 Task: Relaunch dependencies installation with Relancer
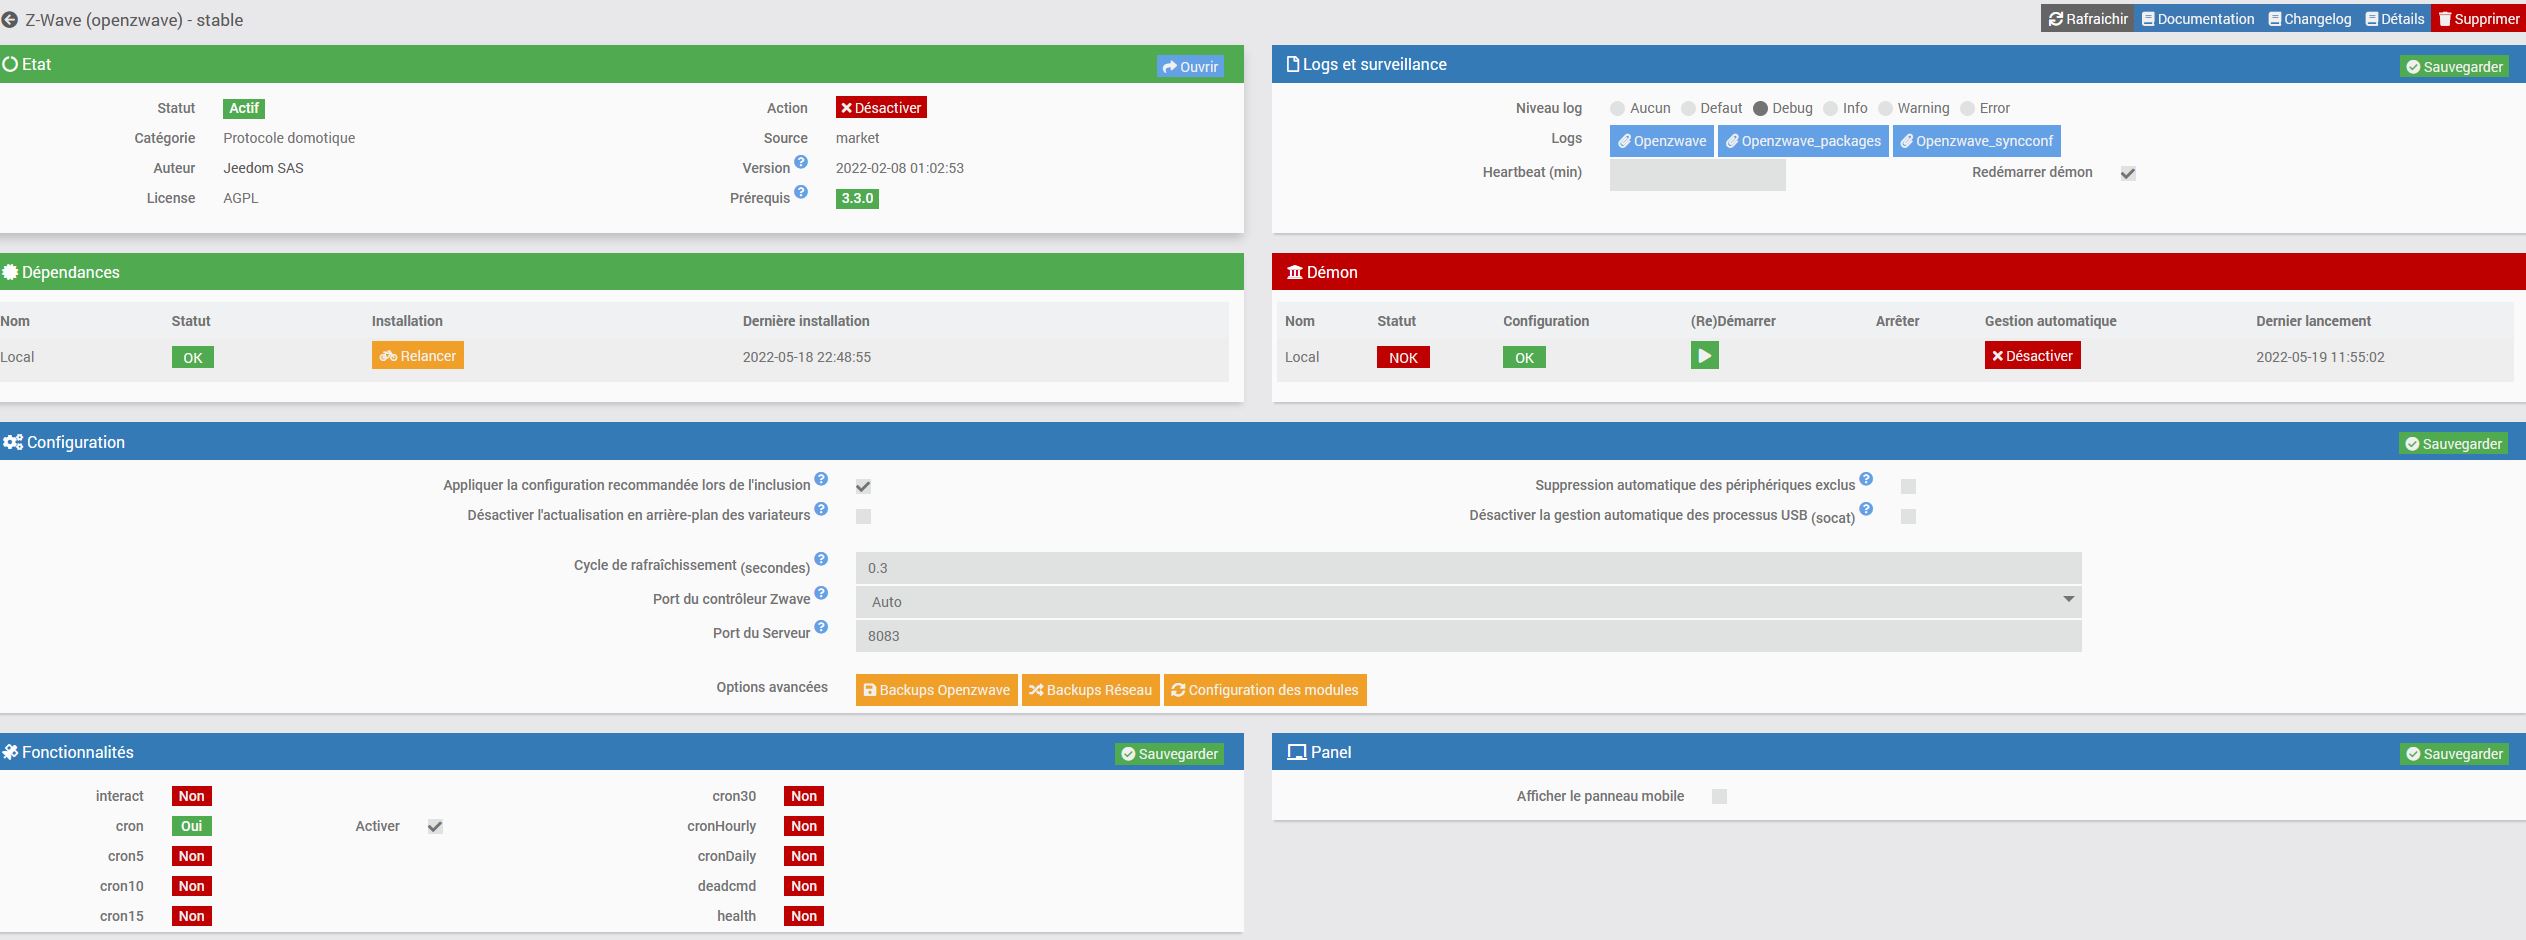tap(418, 356)
